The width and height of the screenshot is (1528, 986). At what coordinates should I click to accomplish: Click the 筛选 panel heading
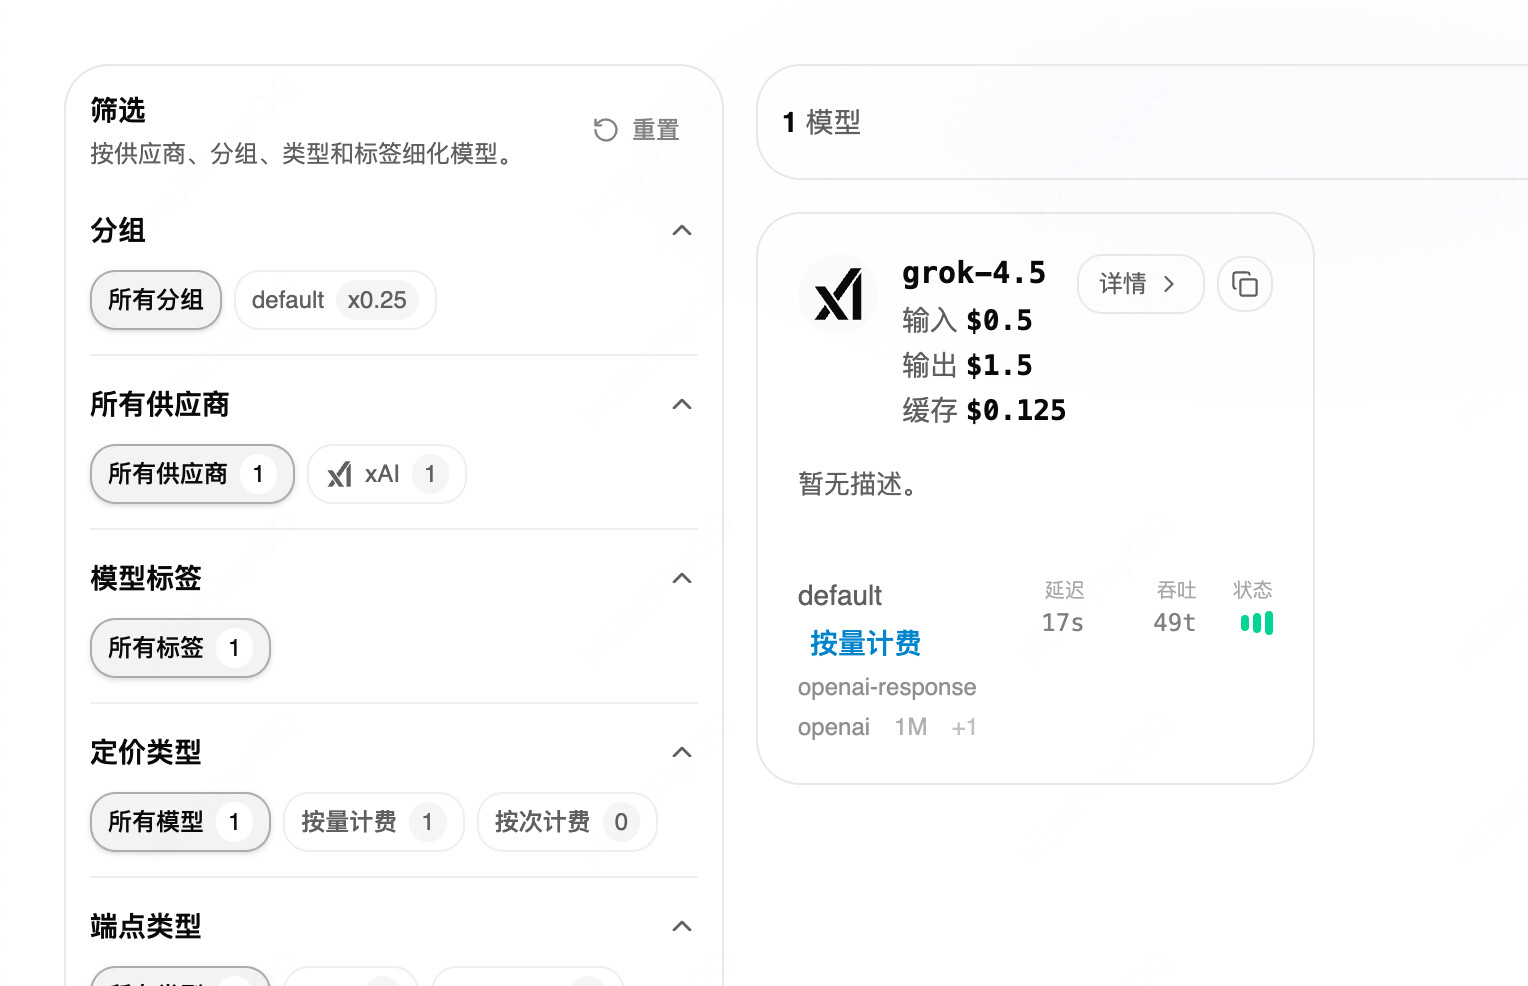[118, 110]
